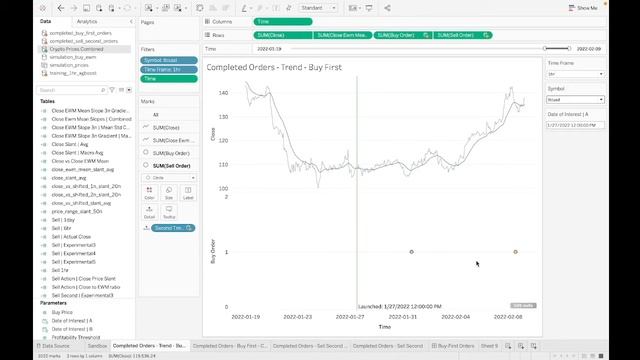Viewport: 640px width, 360px height.
Task: Click the Save icon in toolbar
Action: [x=87, y=8]
